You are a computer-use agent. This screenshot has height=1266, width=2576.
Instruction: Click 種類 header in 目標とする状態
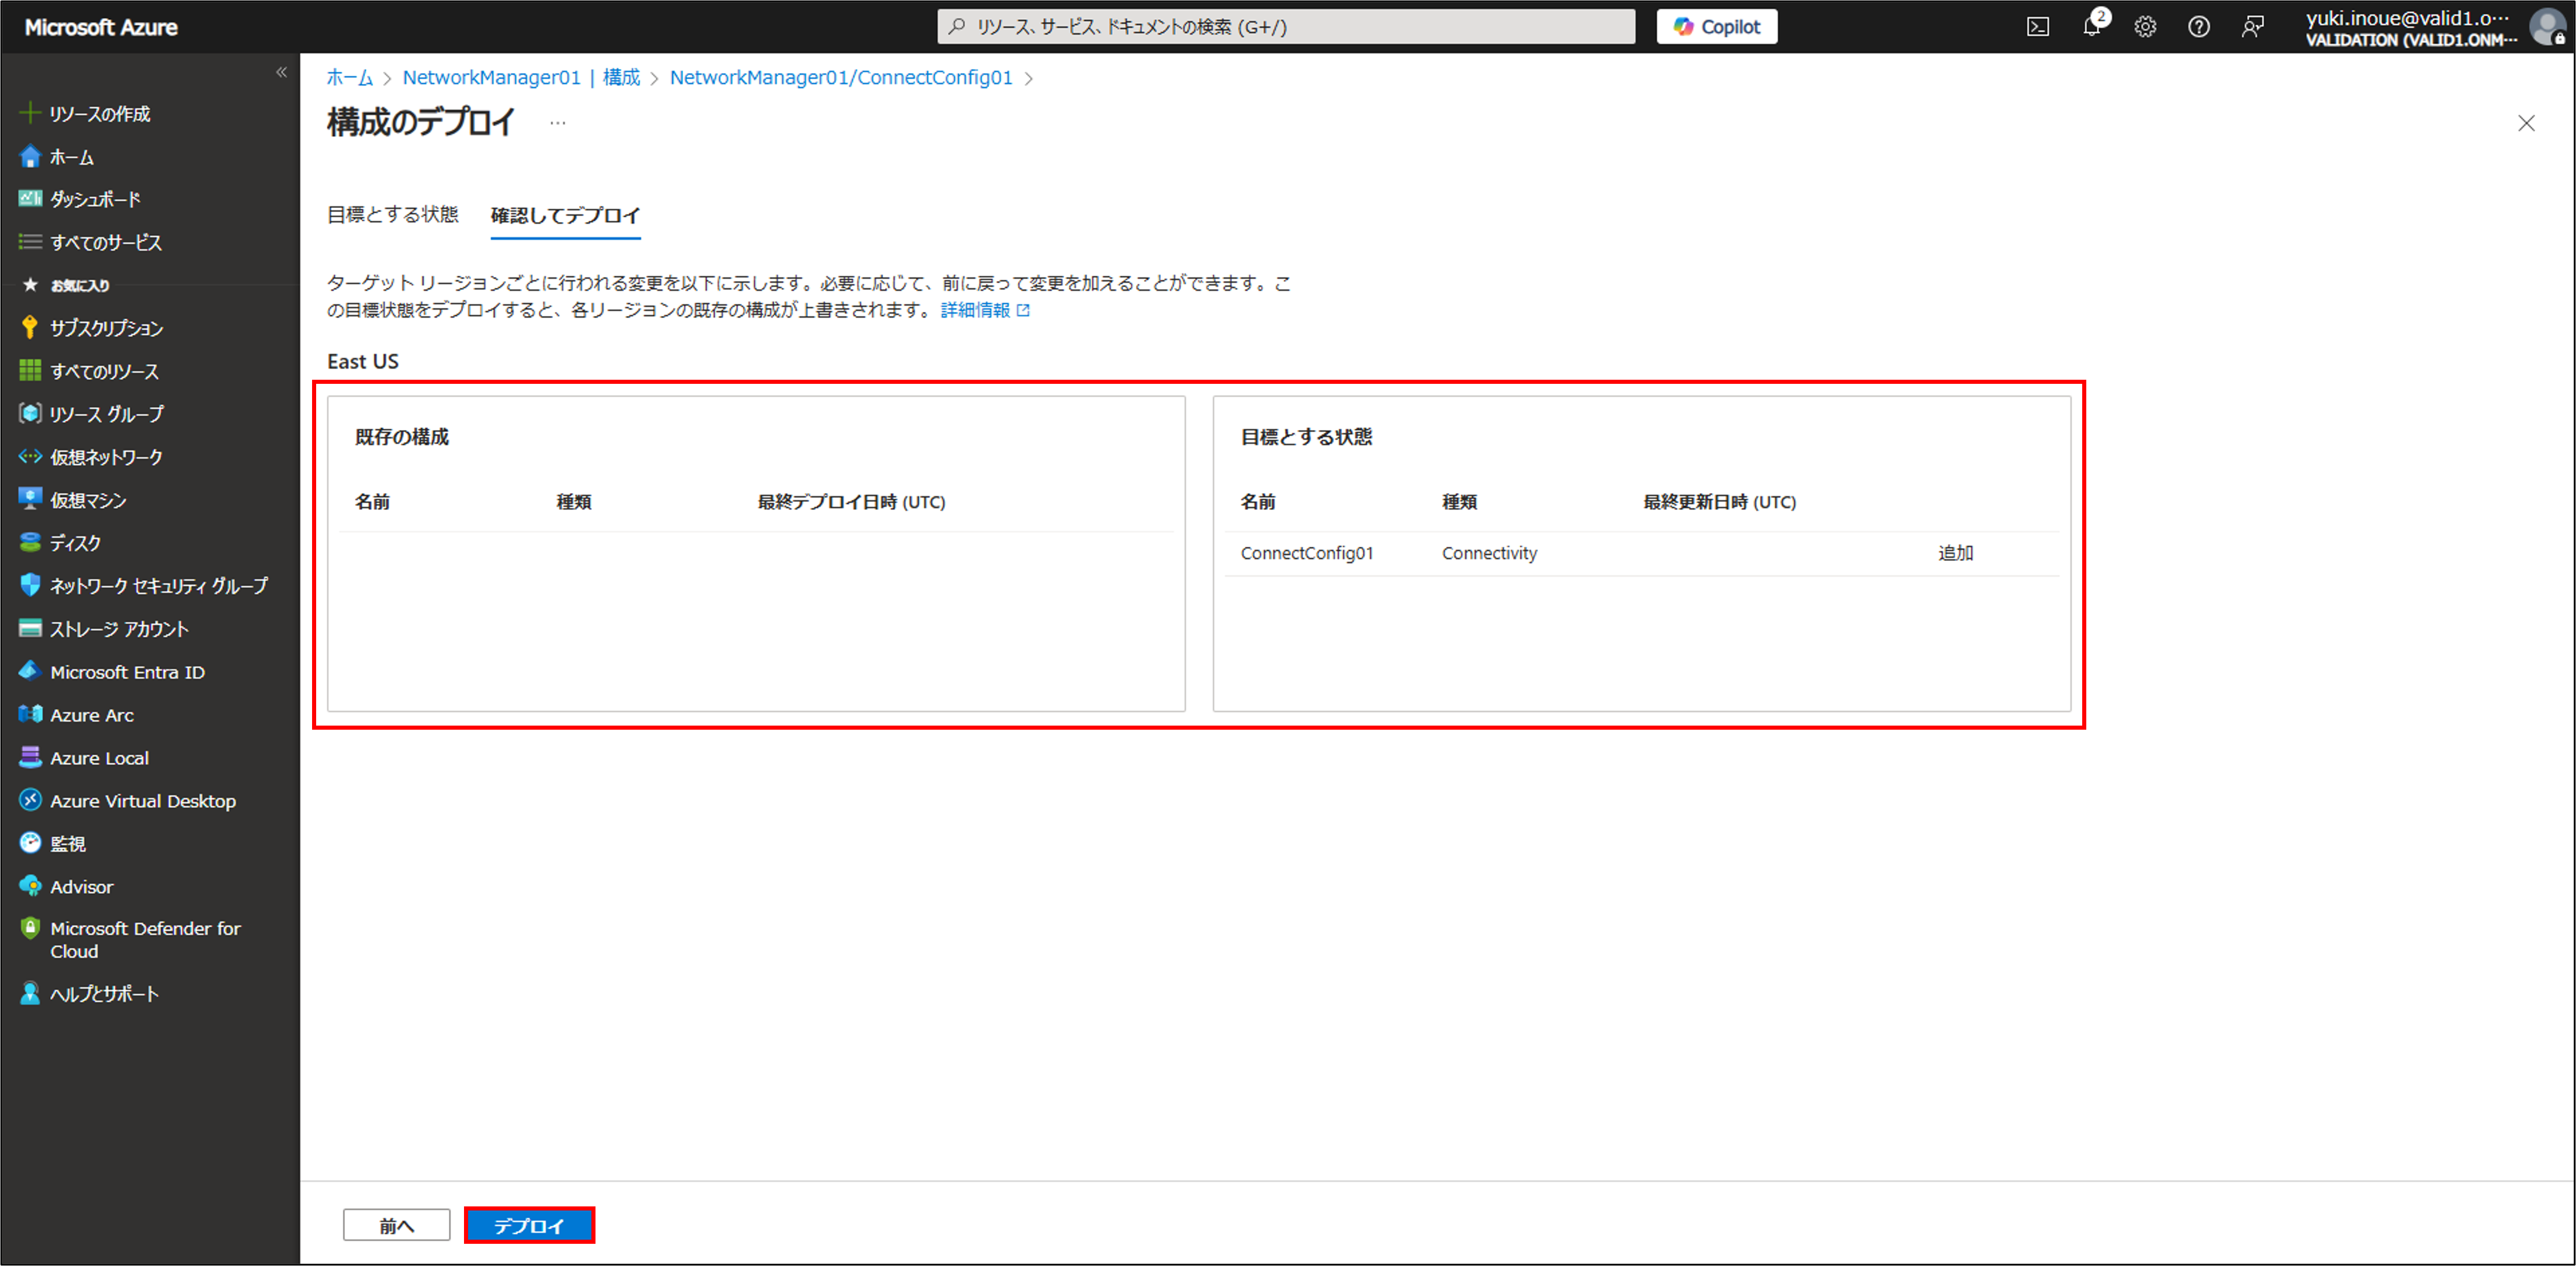1459,502
